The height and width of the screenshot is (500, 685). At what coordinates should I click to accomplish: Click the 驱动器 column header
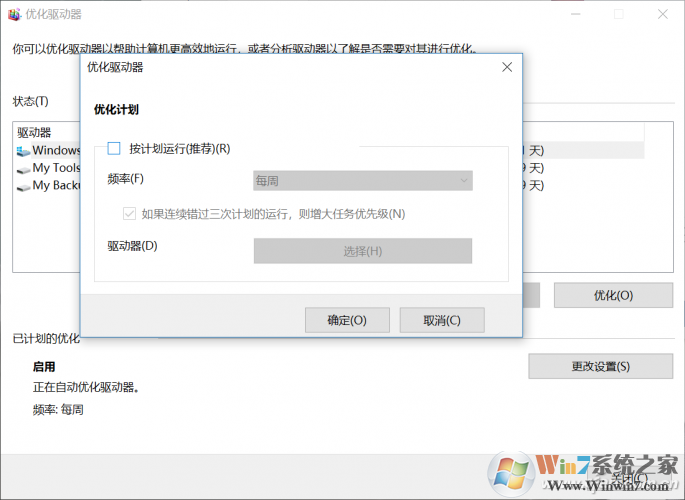35,132
